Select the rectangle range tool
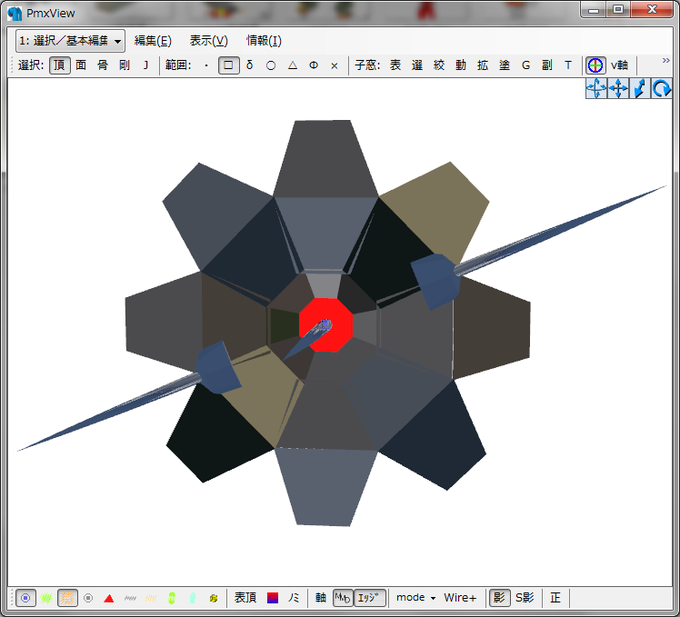The height and width of the screenshot is (617, 680). (x=229, y=65)
